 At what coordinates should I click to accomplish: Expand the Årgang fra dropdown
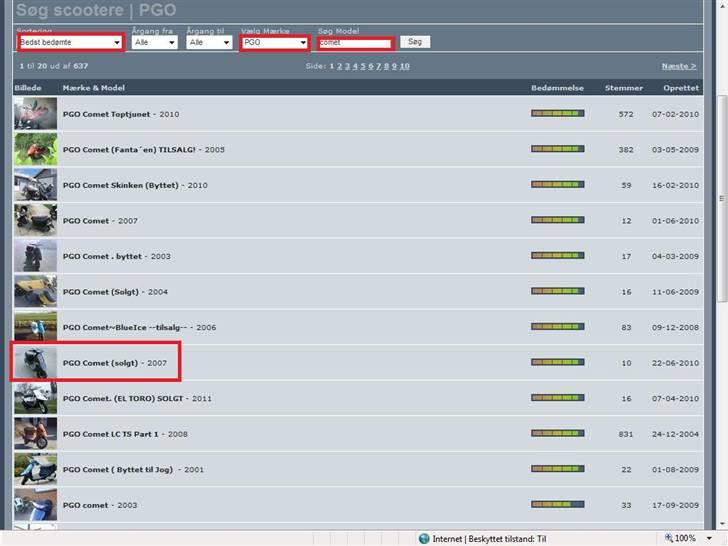155,43
